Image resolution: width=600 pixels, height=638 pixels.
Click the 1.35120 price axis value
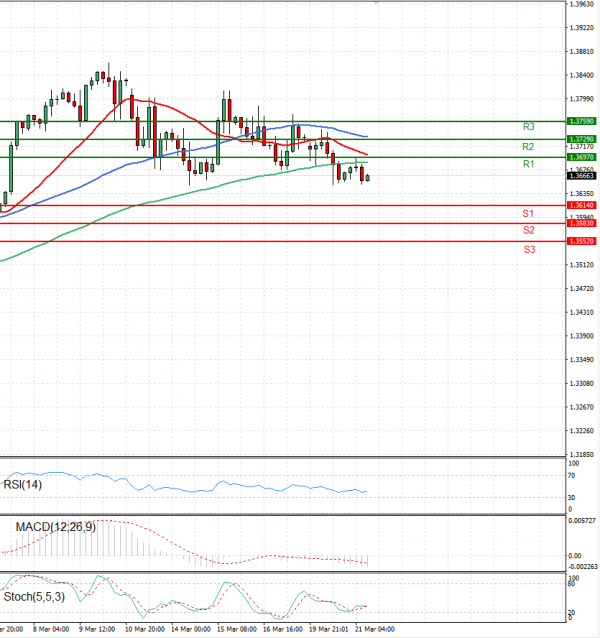582,265
